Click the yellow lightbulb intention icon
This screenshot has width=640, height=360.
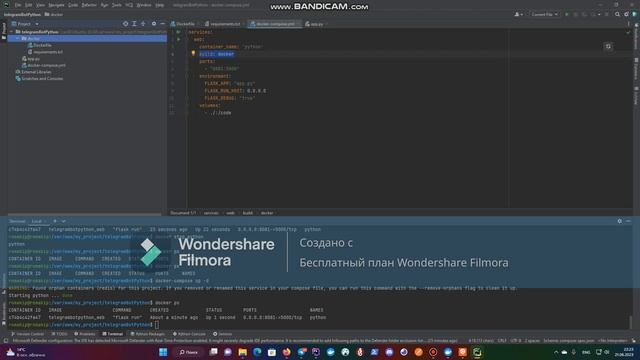pos(193,53)
